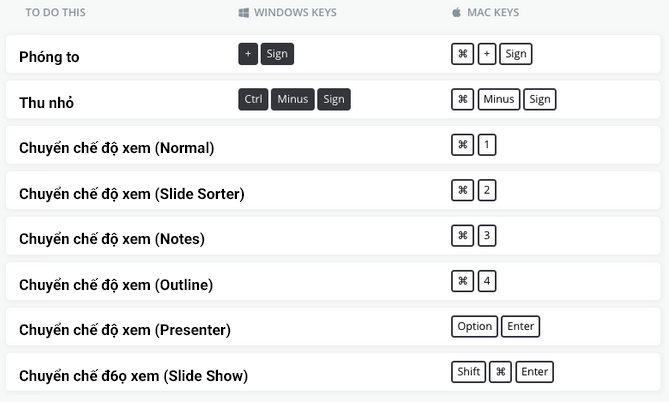Click Command key icon beside the 3 key
Screen dimensions: 669x402
click(x=463, y=236)
